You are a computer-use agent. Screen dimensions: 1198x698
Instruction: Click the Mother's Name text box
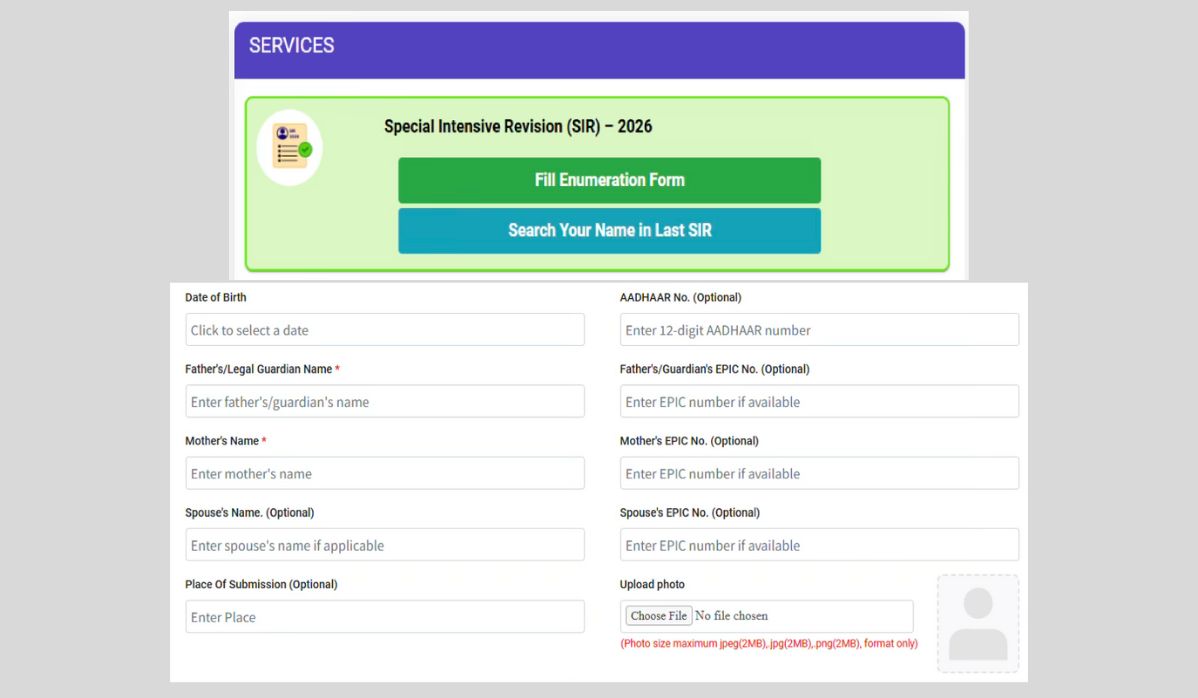(x=385, y=474)
